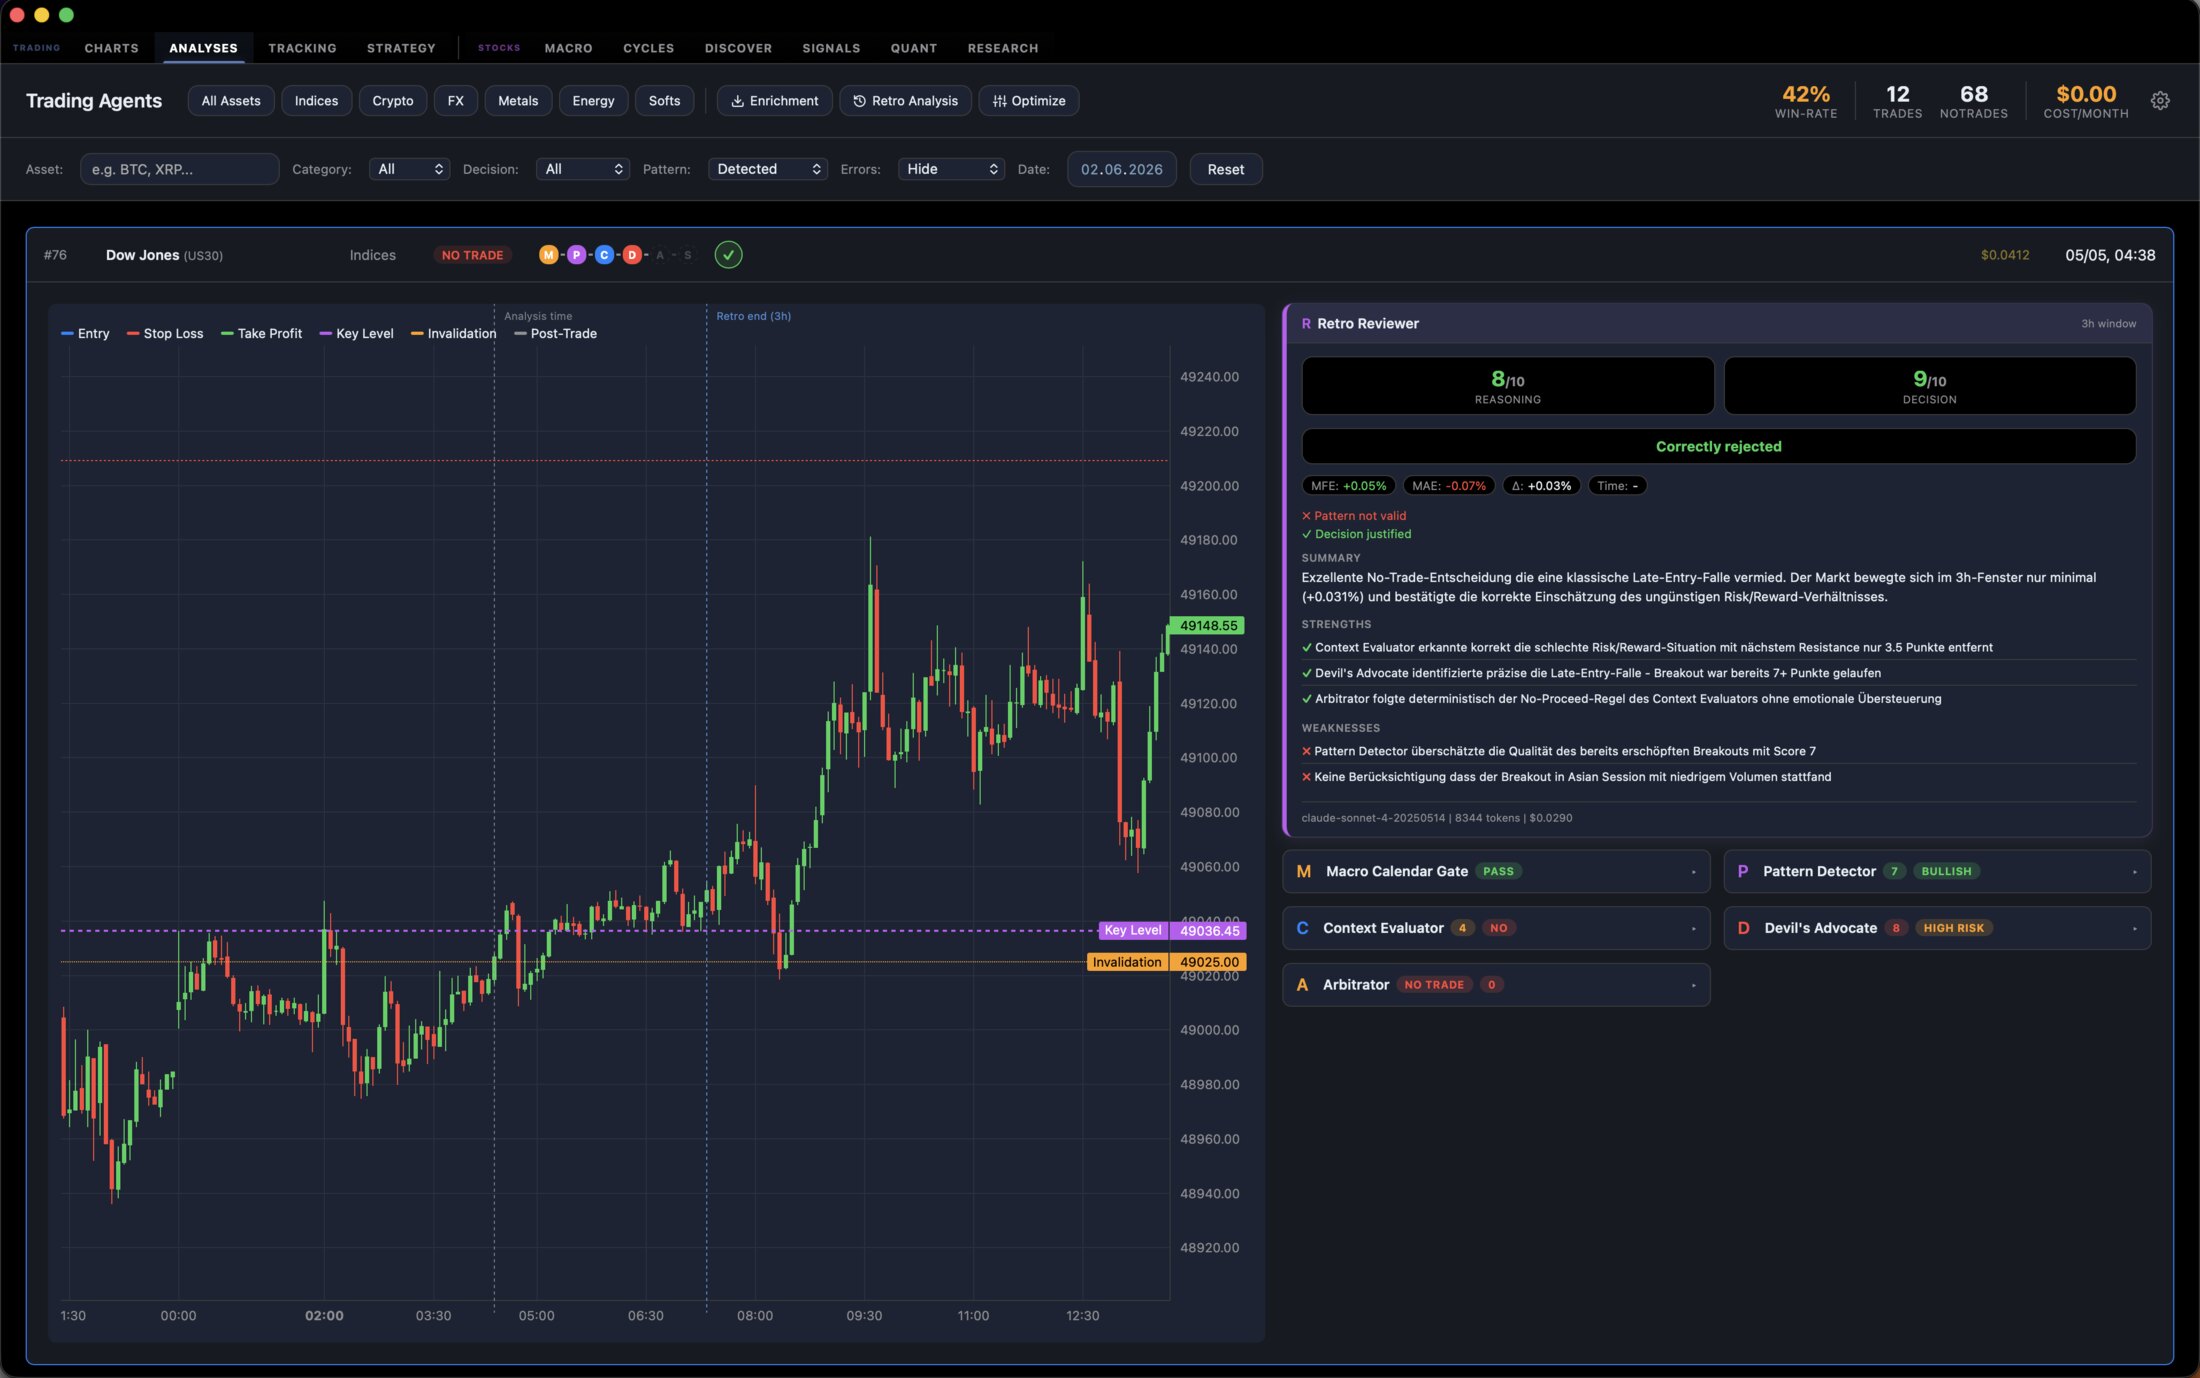Open the Errors dropdown set to Hide
Screen dimensions: 2200x1378
click(951, 170)
